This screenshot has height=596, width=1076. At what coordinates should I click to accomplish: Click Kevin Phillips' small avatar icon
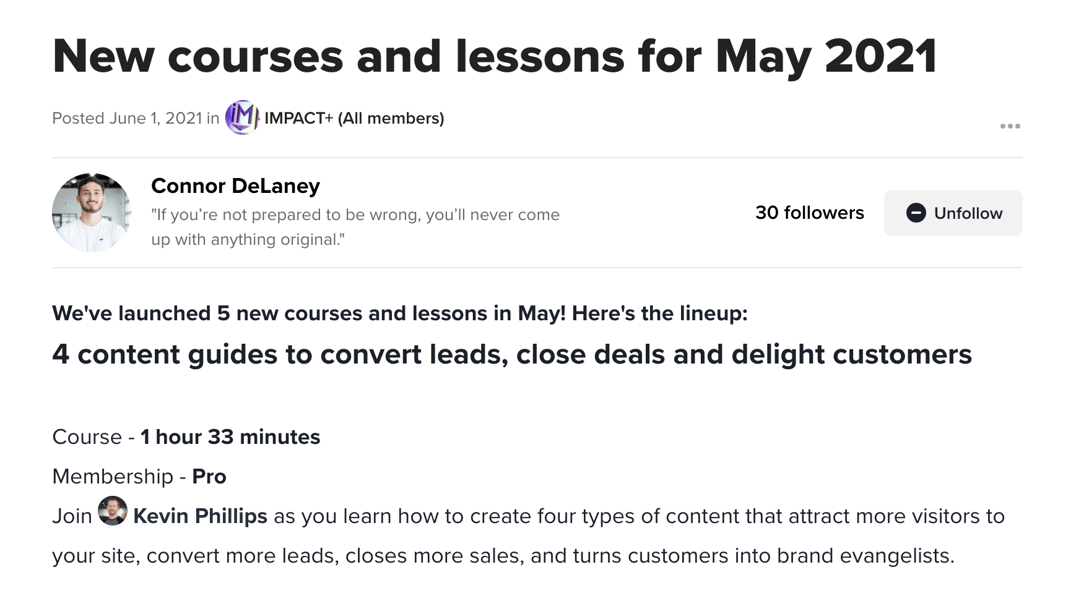coord(112,512)
